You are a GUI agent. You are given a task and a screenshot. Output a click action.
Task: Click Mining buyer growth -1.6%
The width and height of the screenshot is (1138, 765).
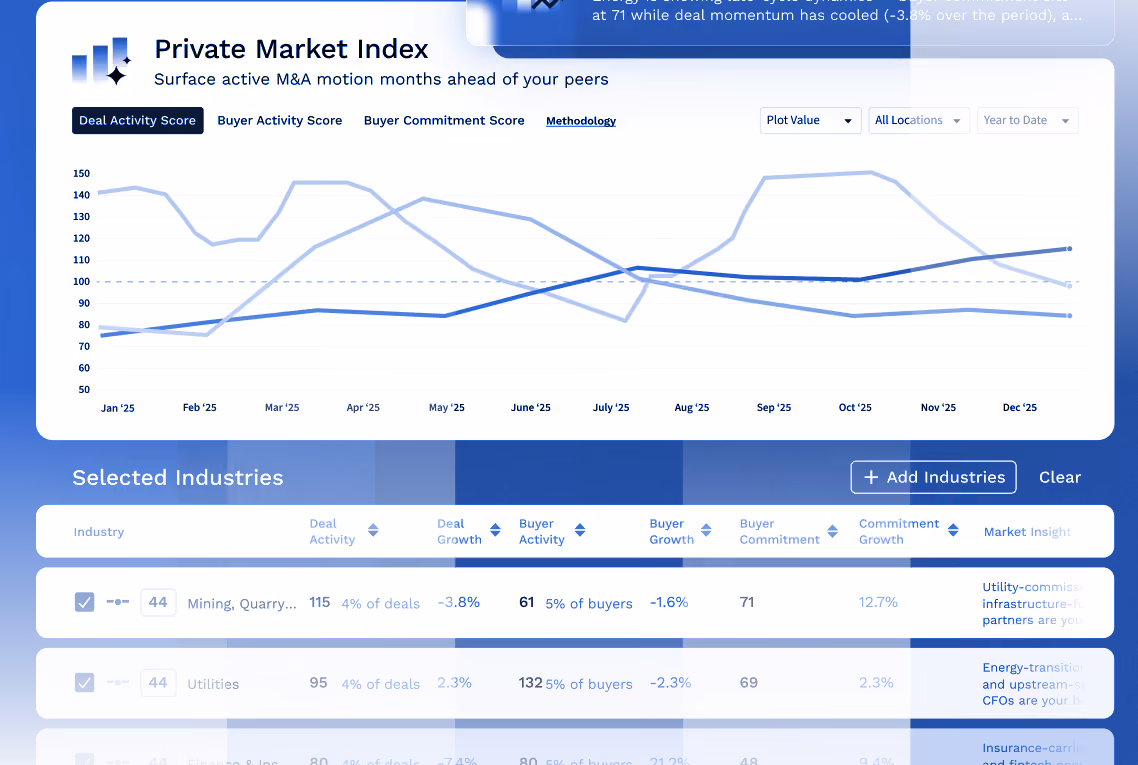pyautogui.click(x=669, y=602)
